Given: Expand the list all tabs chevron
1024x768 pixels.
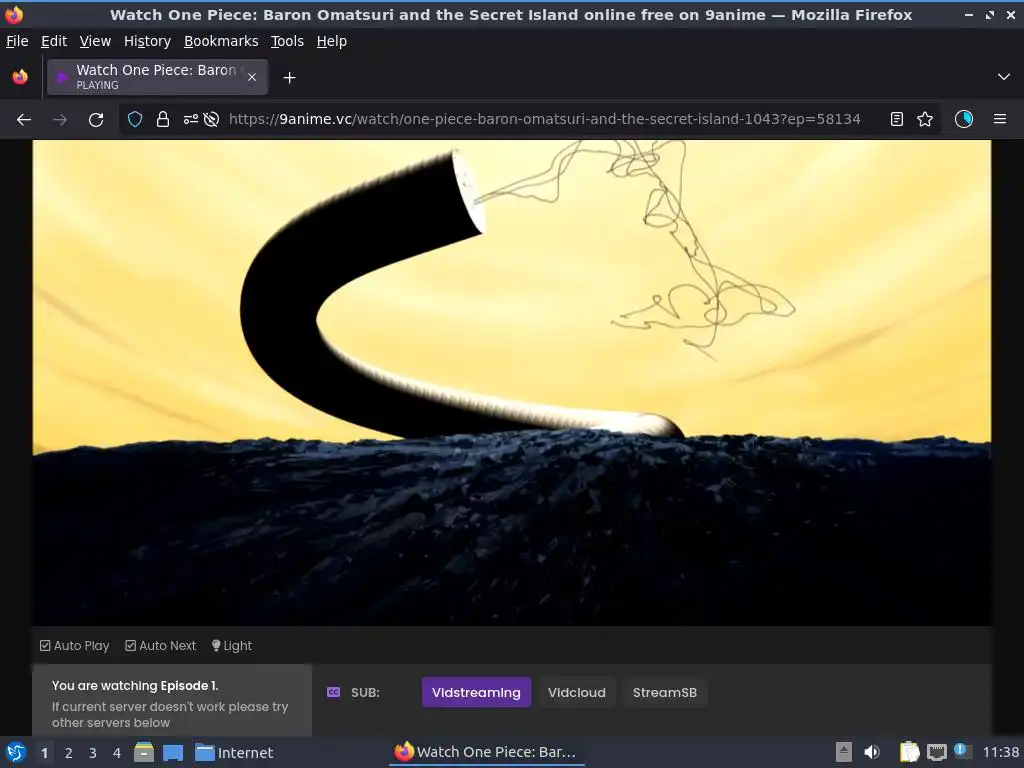Looking at the screenshot, I should click(x=1004, y=77).
